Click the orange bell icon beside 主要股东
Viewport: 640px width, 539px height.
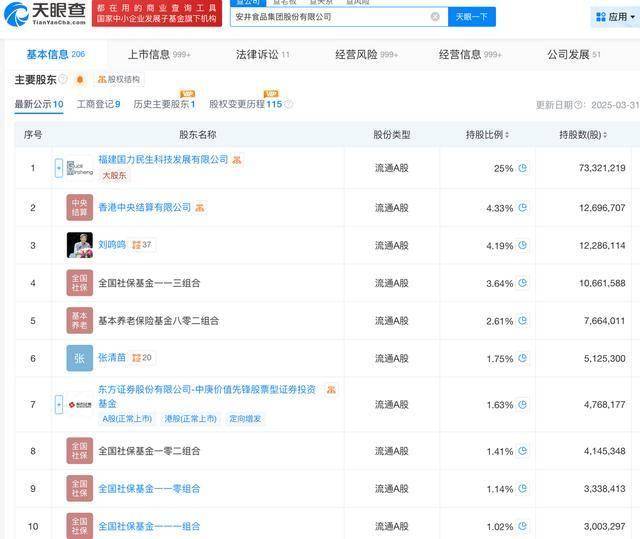tap(80, 79)
